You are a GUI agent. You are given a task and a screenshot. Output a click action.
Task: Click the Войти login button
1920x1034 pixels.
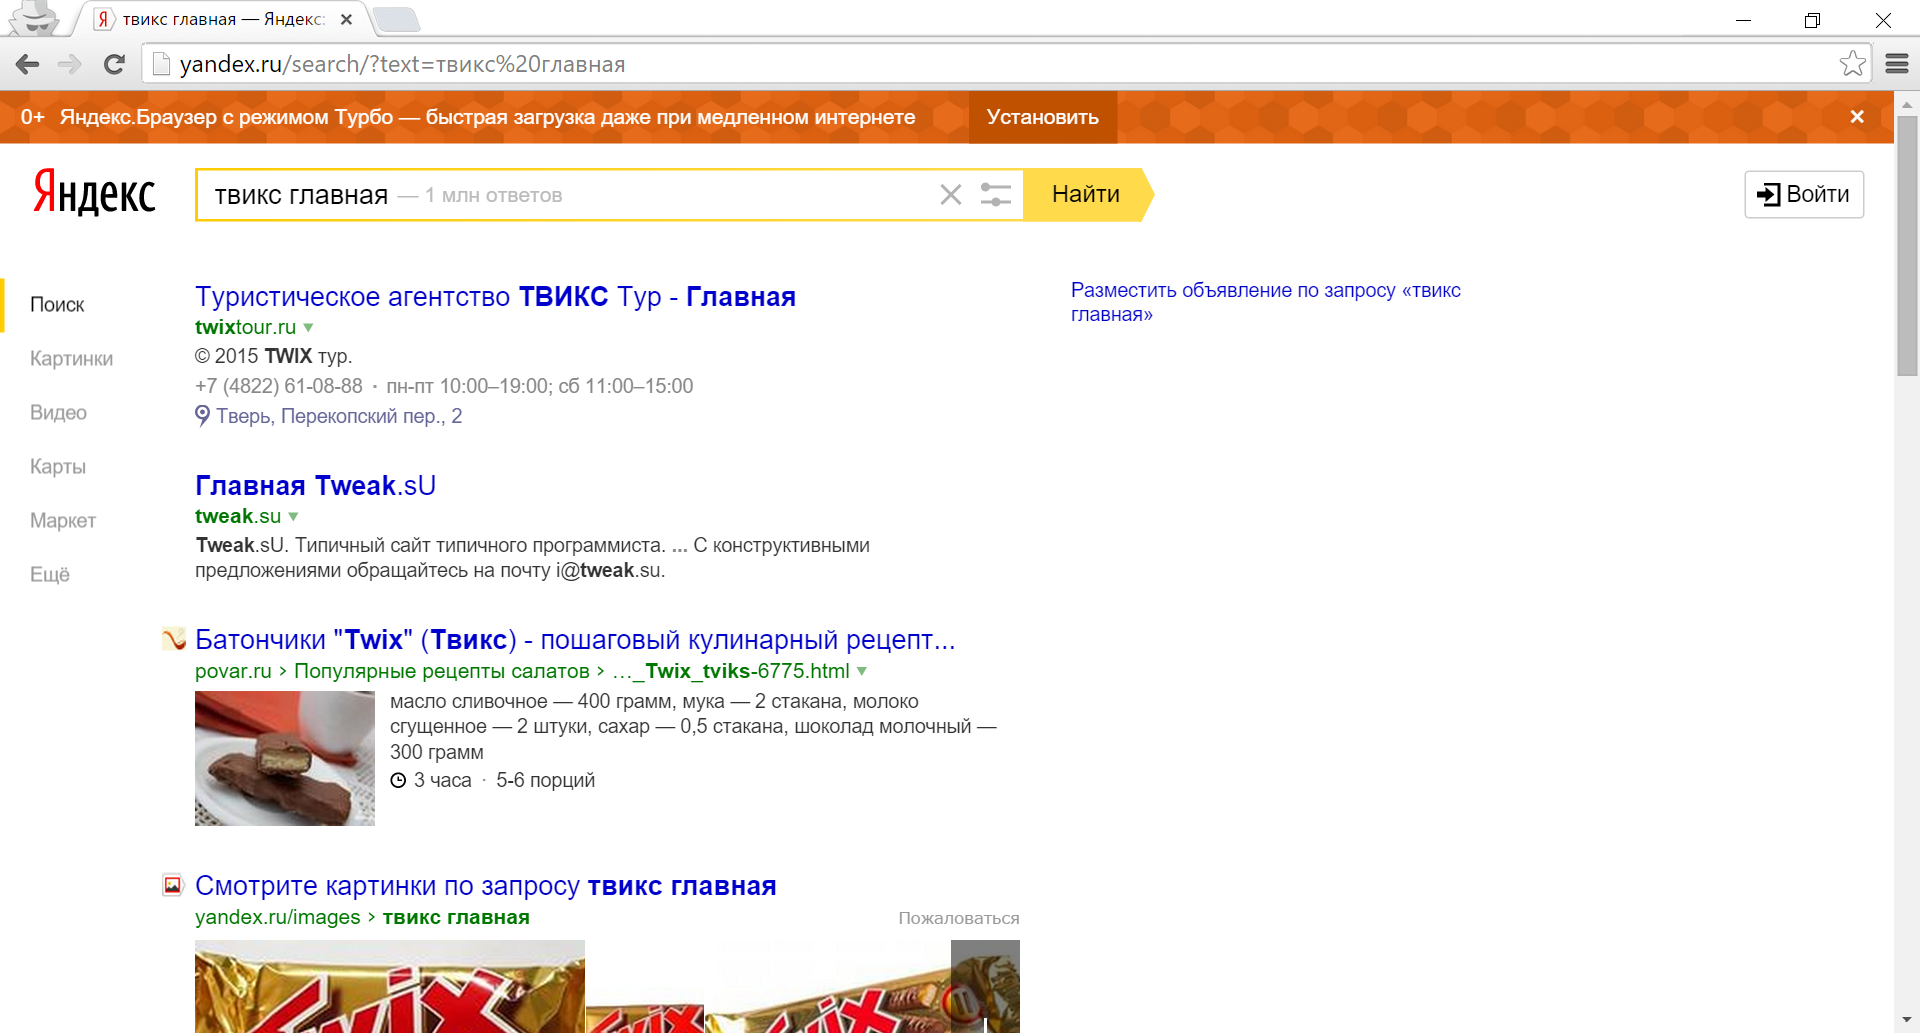(1804, 194)
